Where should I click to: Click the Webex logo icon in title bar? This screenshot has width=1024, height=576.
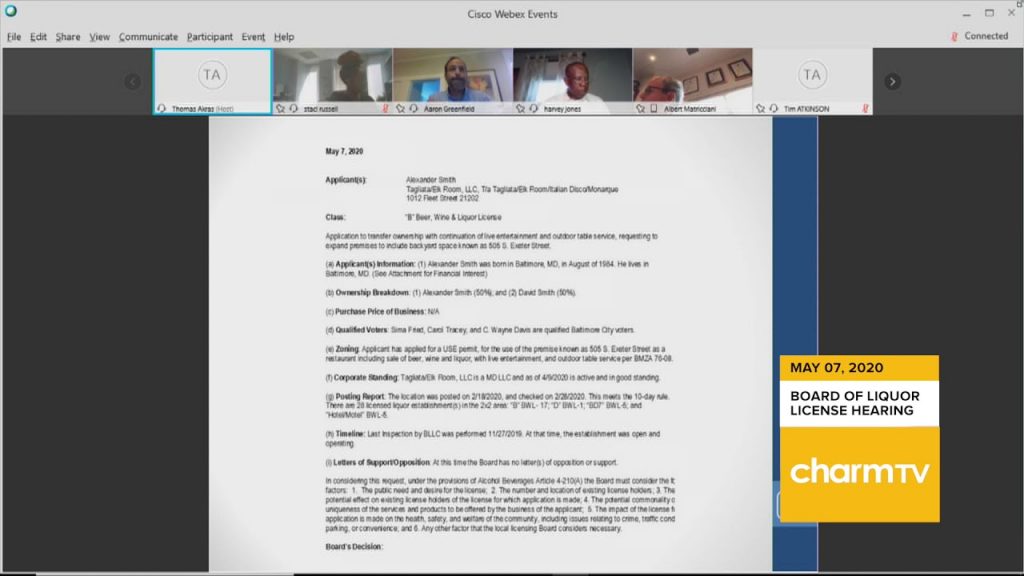[x=10, y=10]
